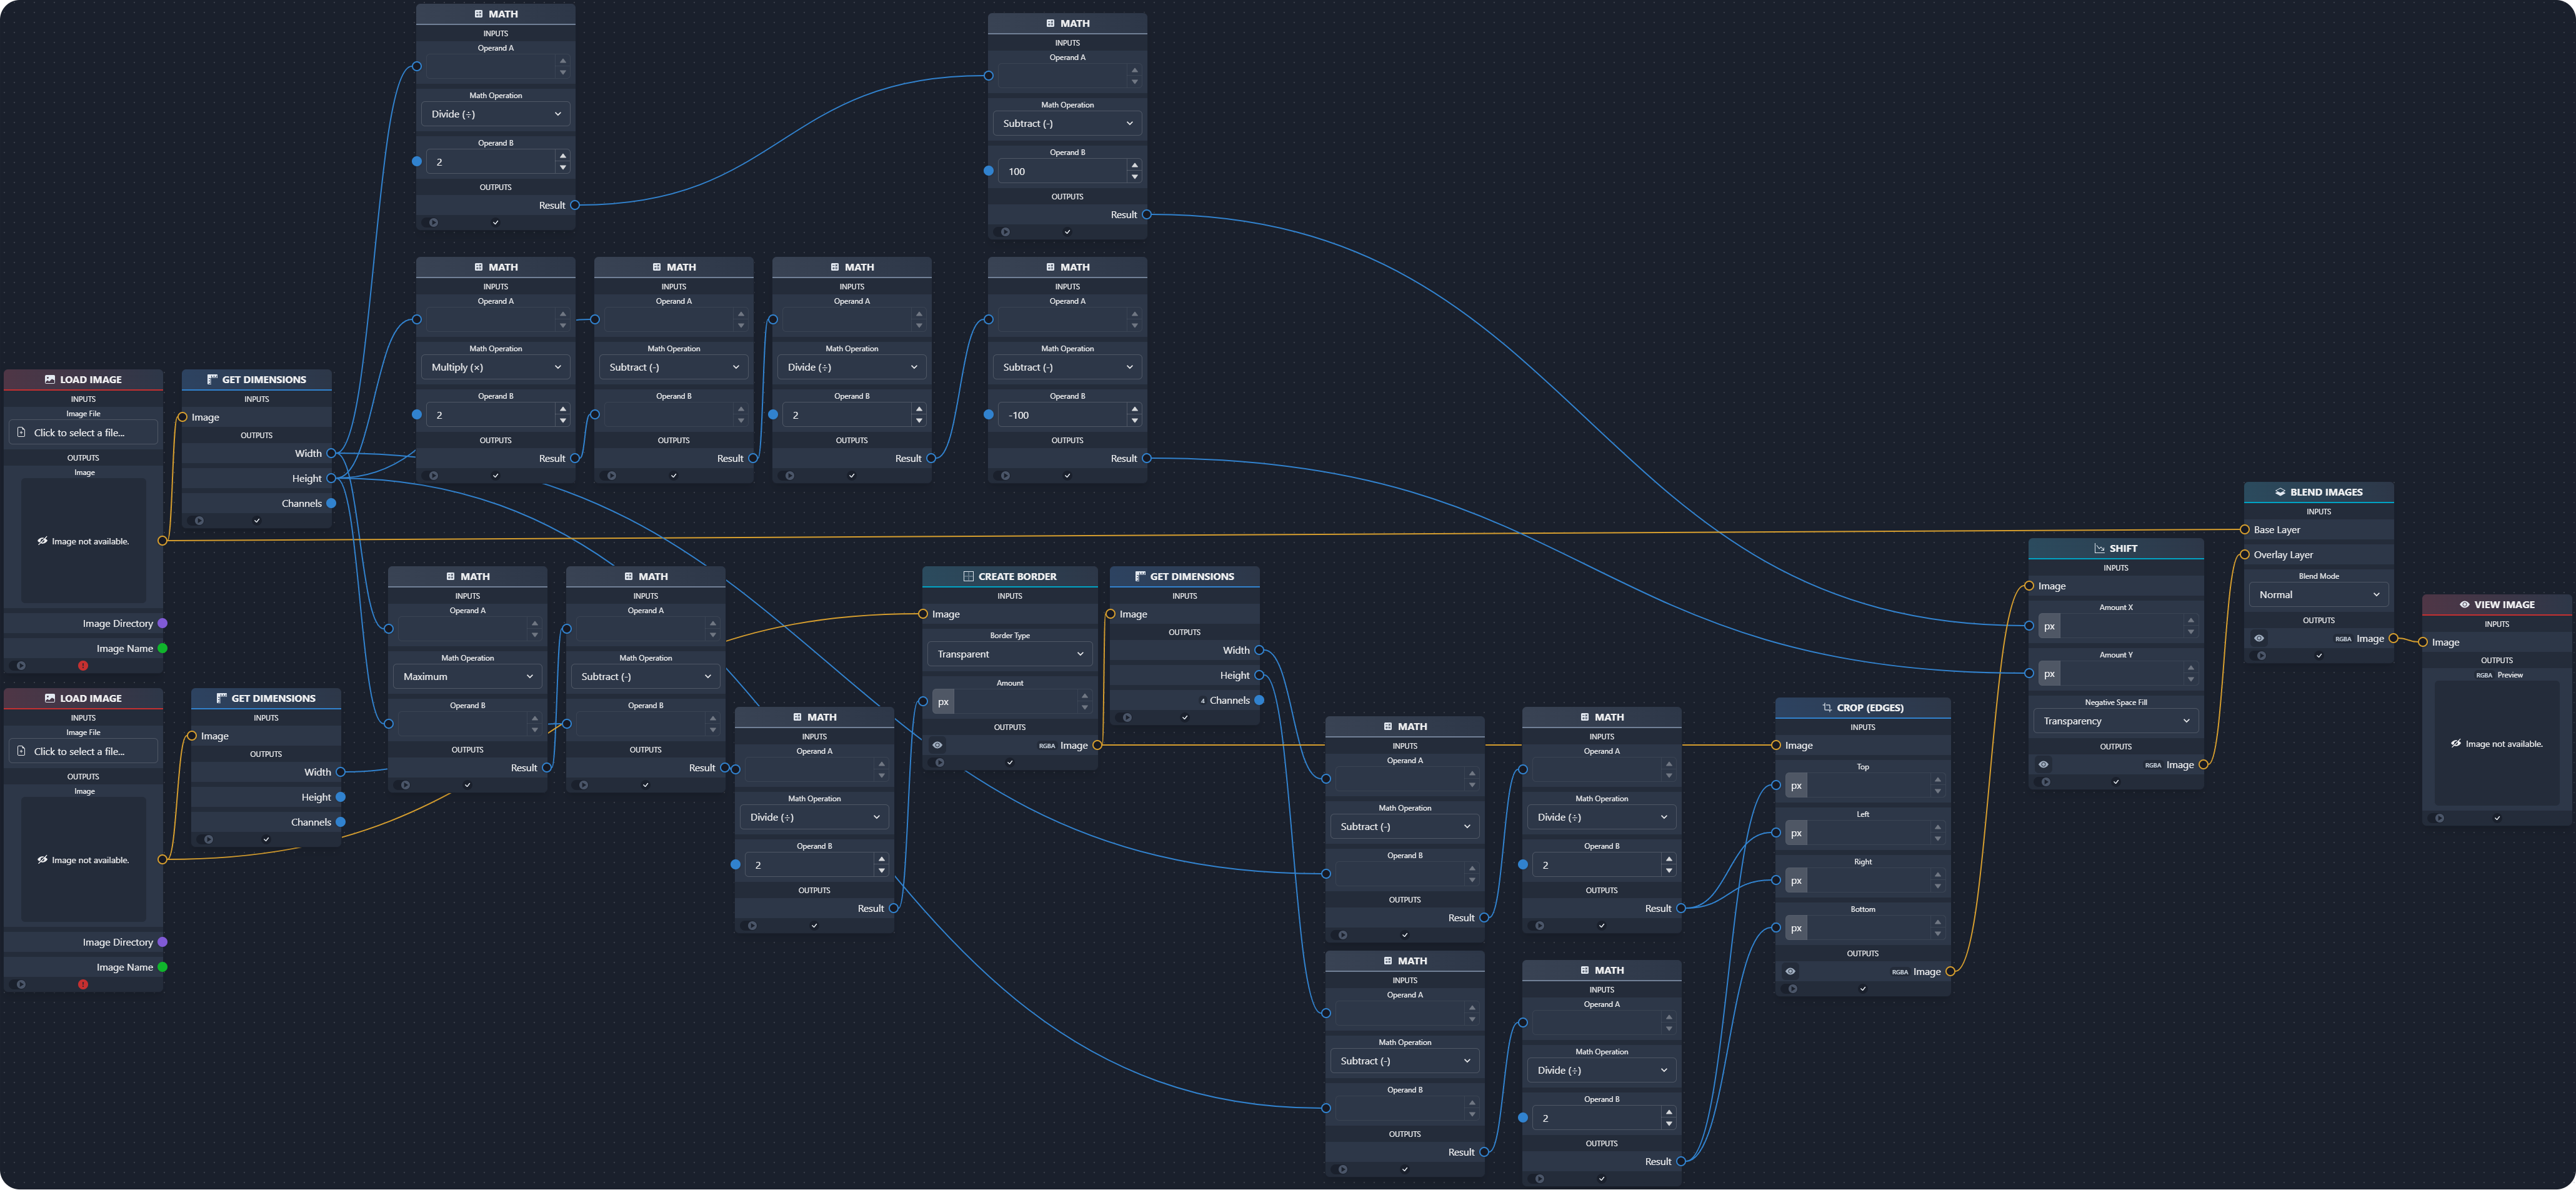Toggle the eye on Shift Image output

[x=2043, y=764]
